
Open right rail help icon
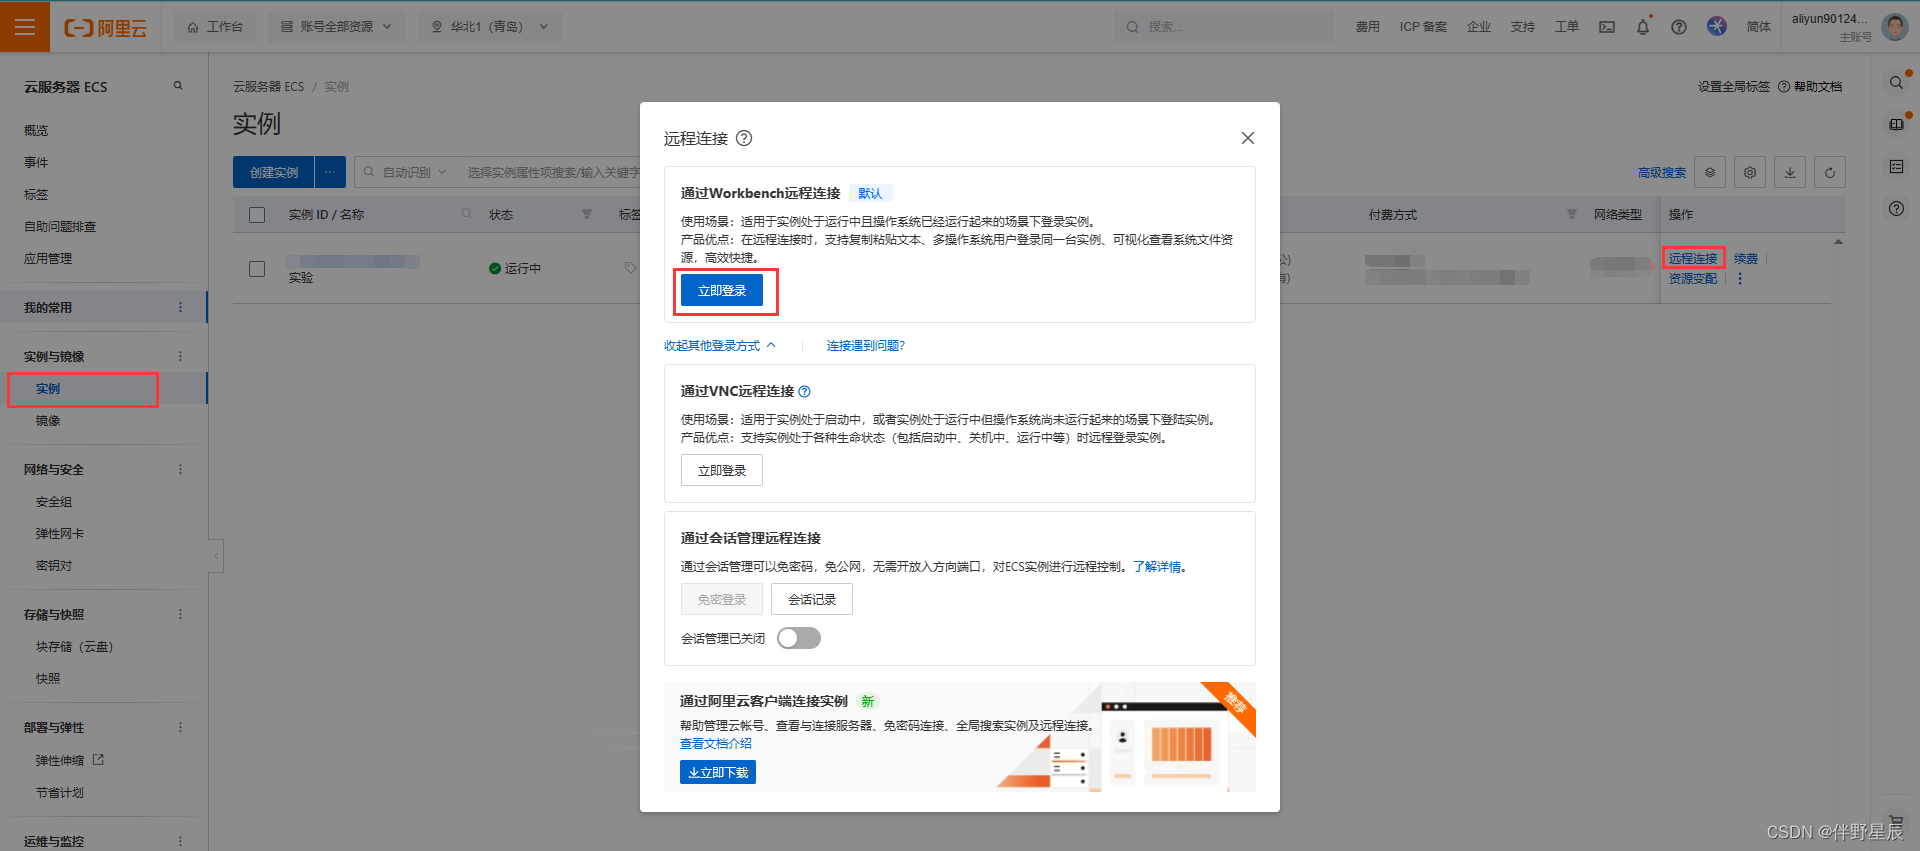[x=1896, y=209]
